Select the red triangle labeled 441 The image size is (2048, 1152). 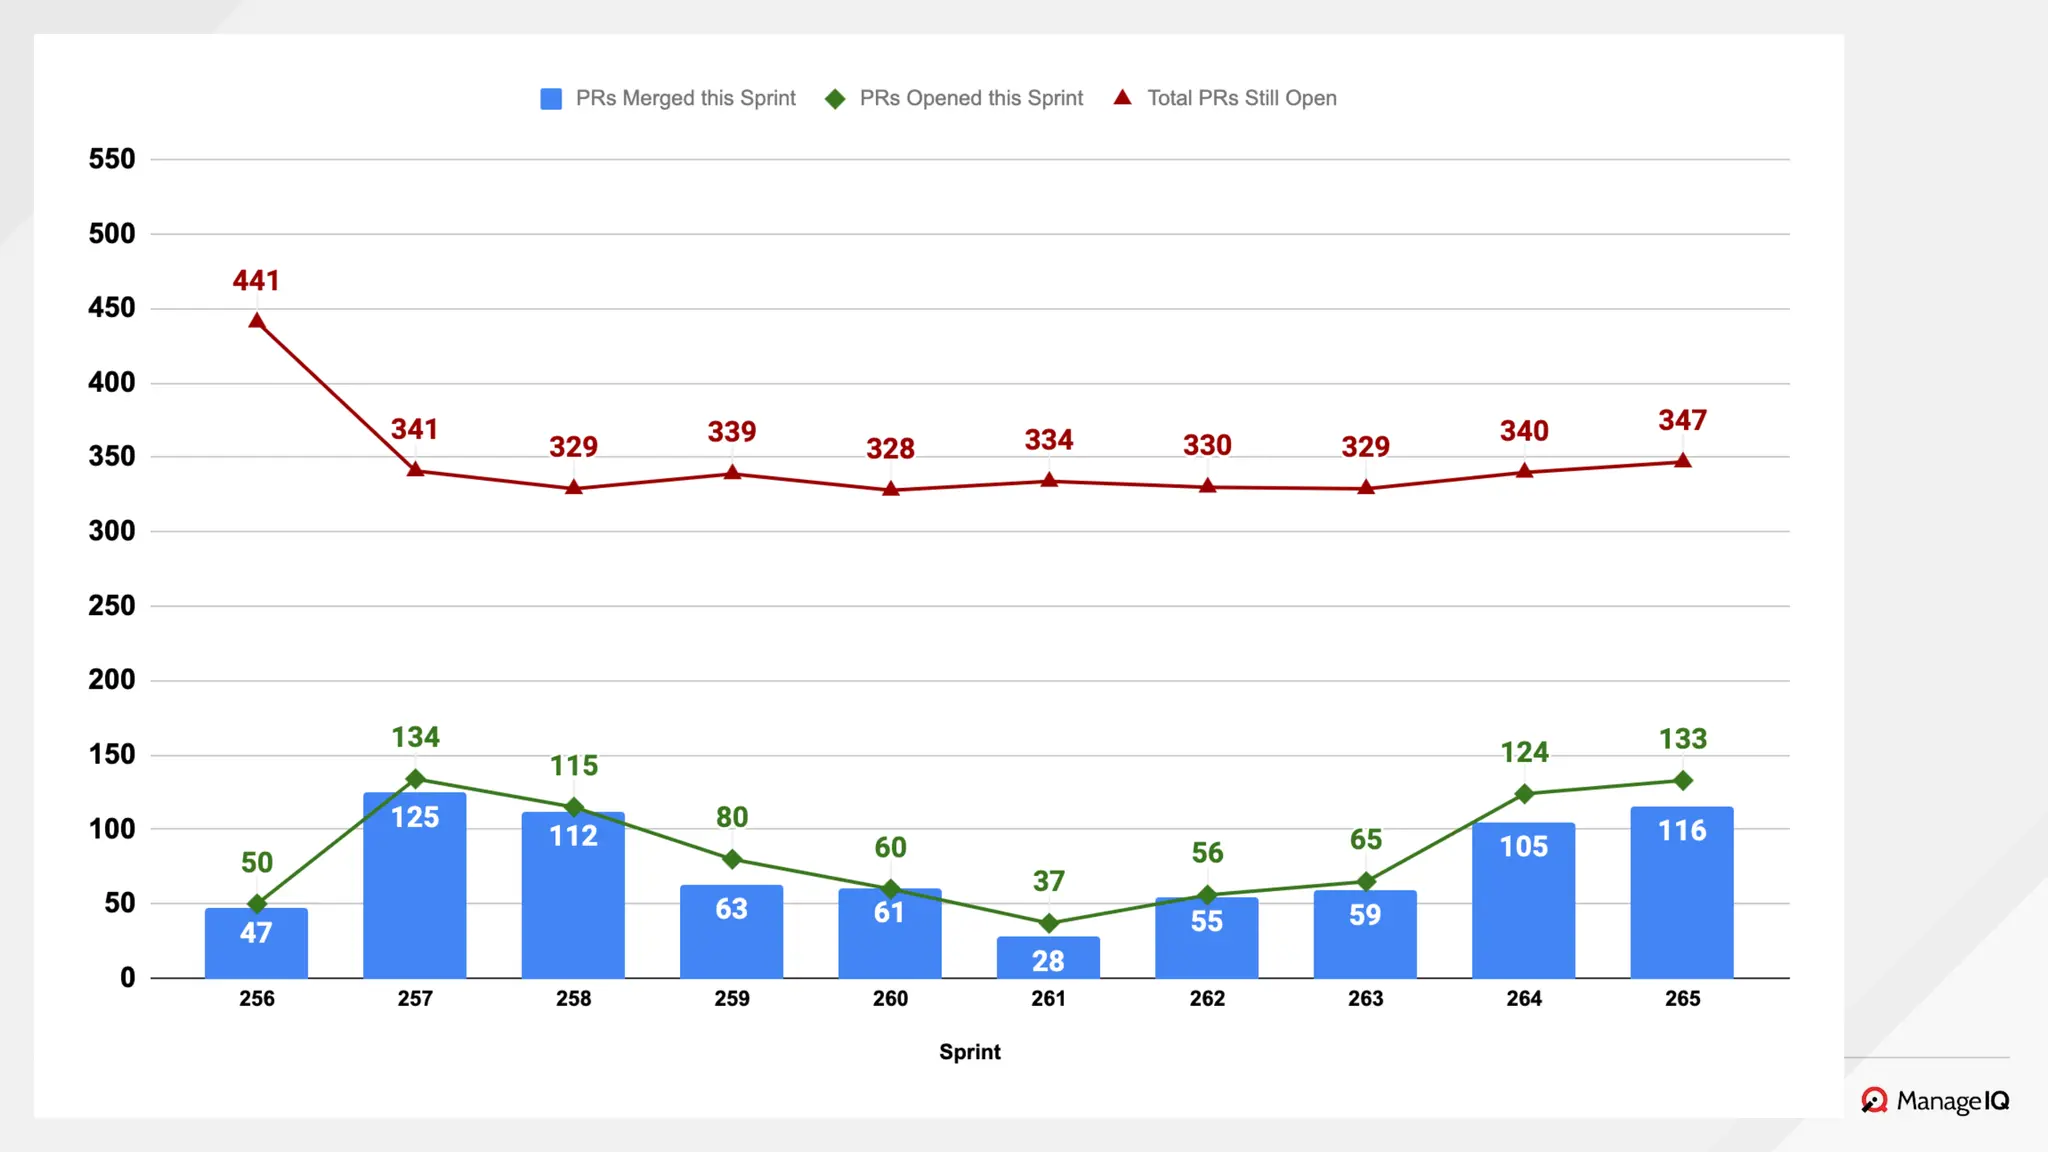(257, 322)
